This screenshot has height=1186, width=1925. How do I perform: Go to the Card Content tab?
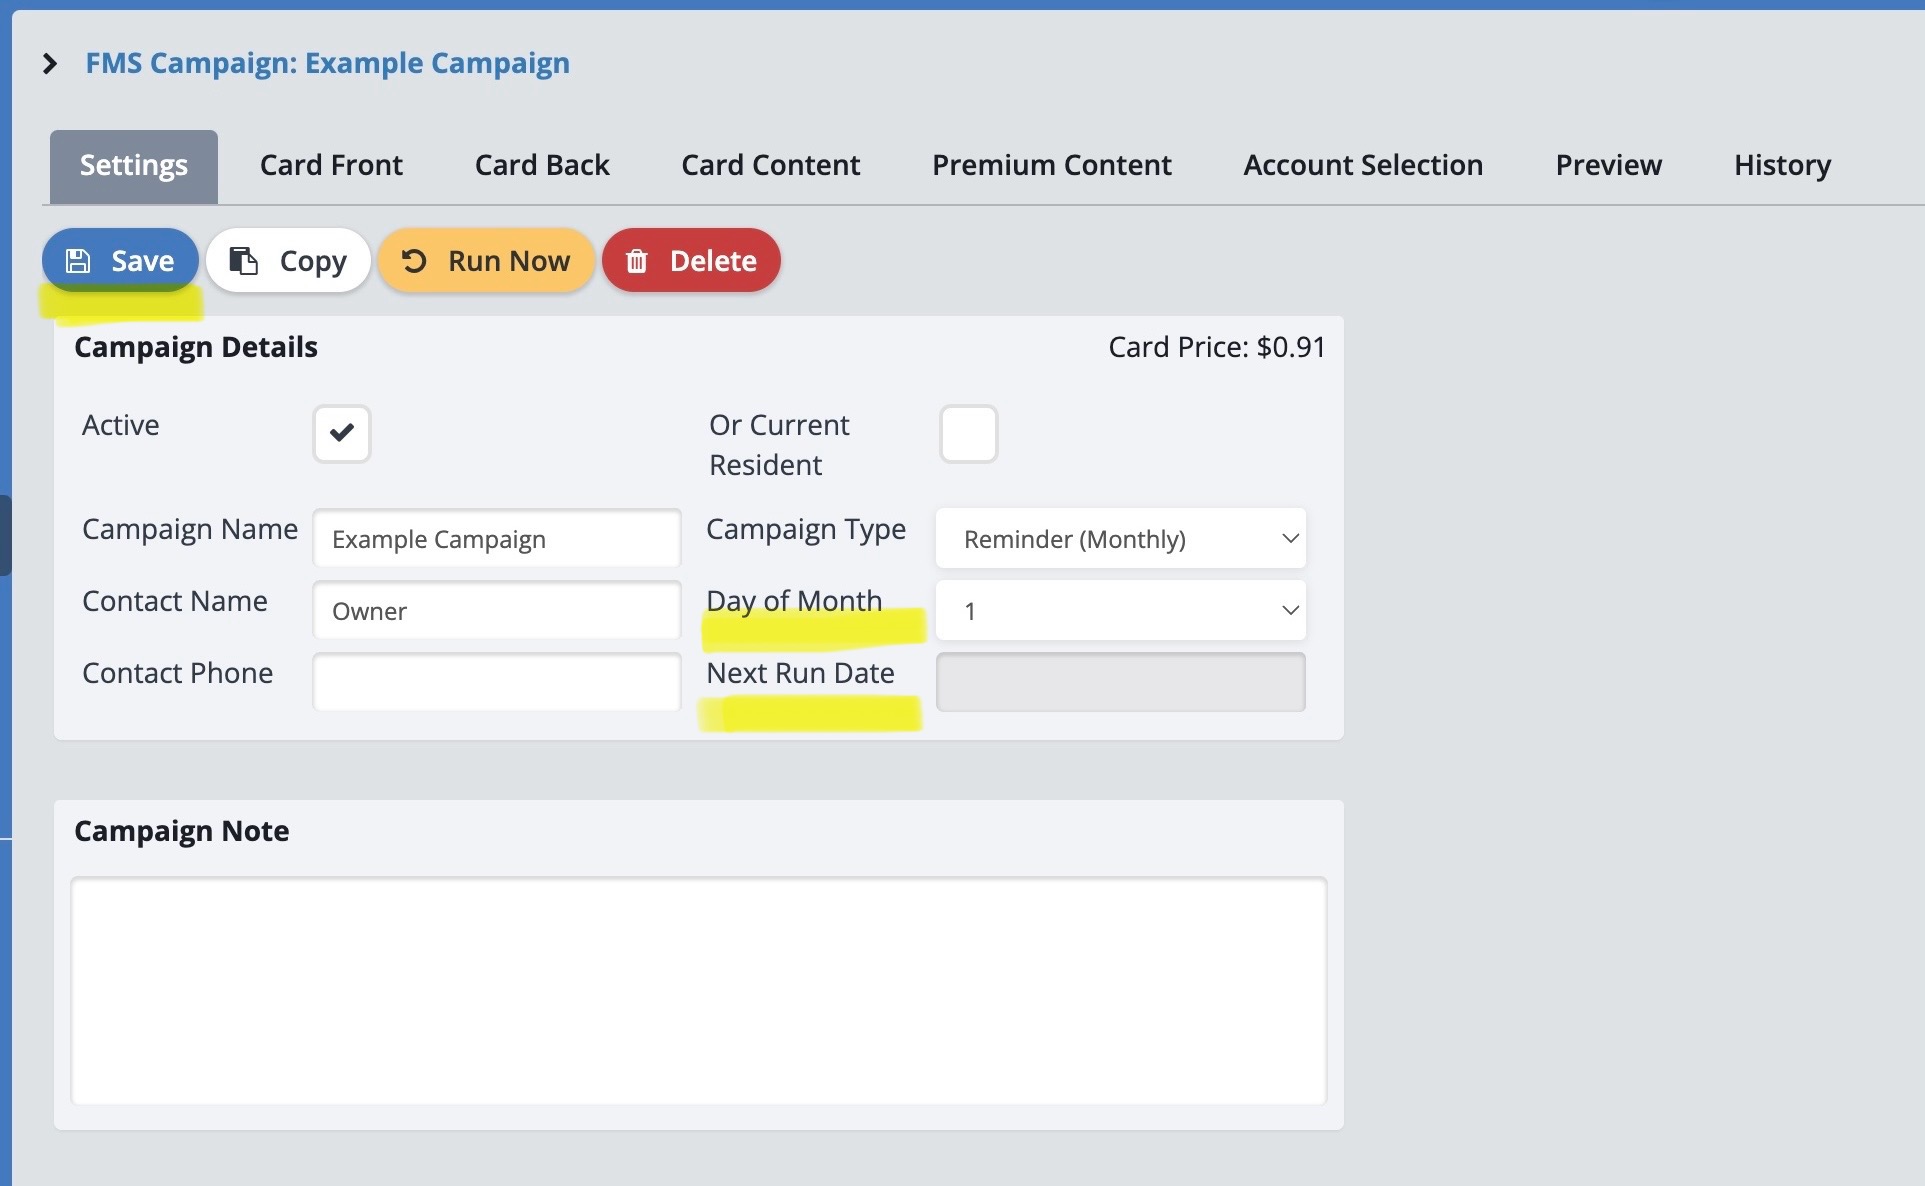[770, 165]
